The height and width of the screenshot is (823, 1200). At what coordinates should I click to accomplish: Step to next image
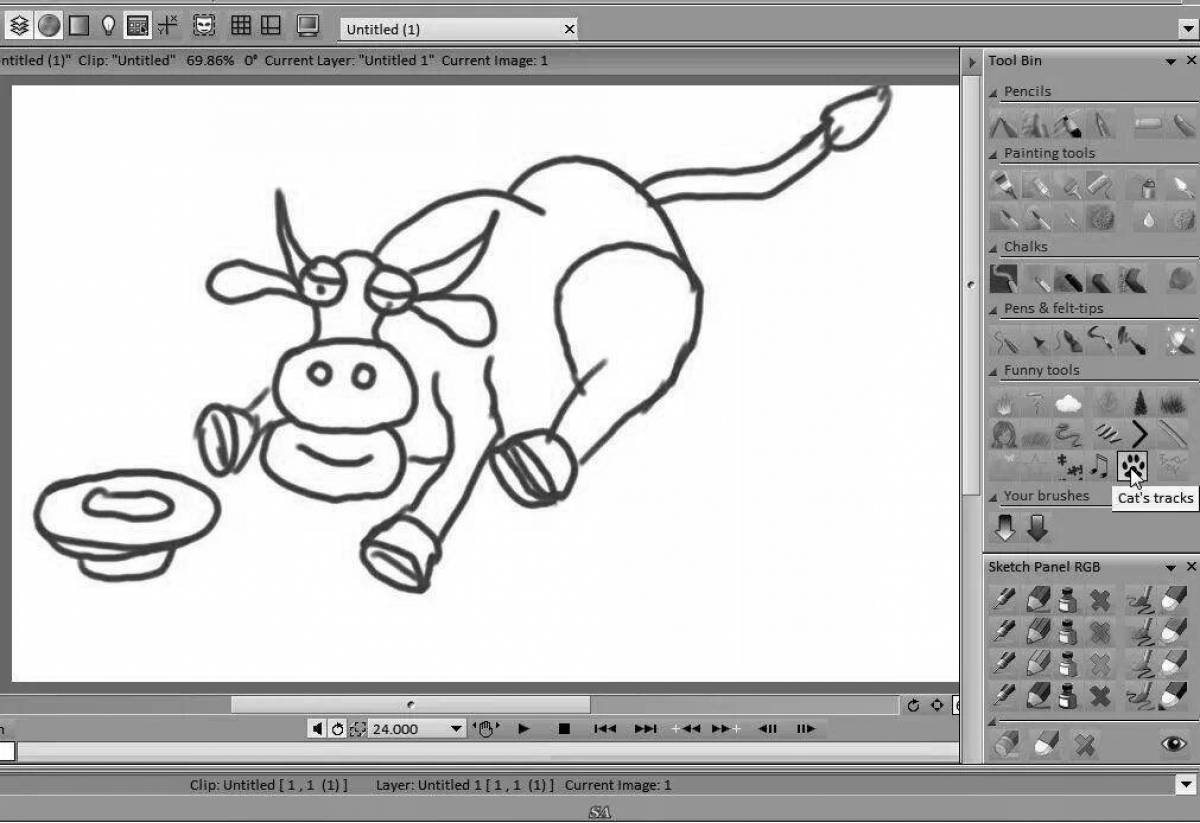pos(805,729)
